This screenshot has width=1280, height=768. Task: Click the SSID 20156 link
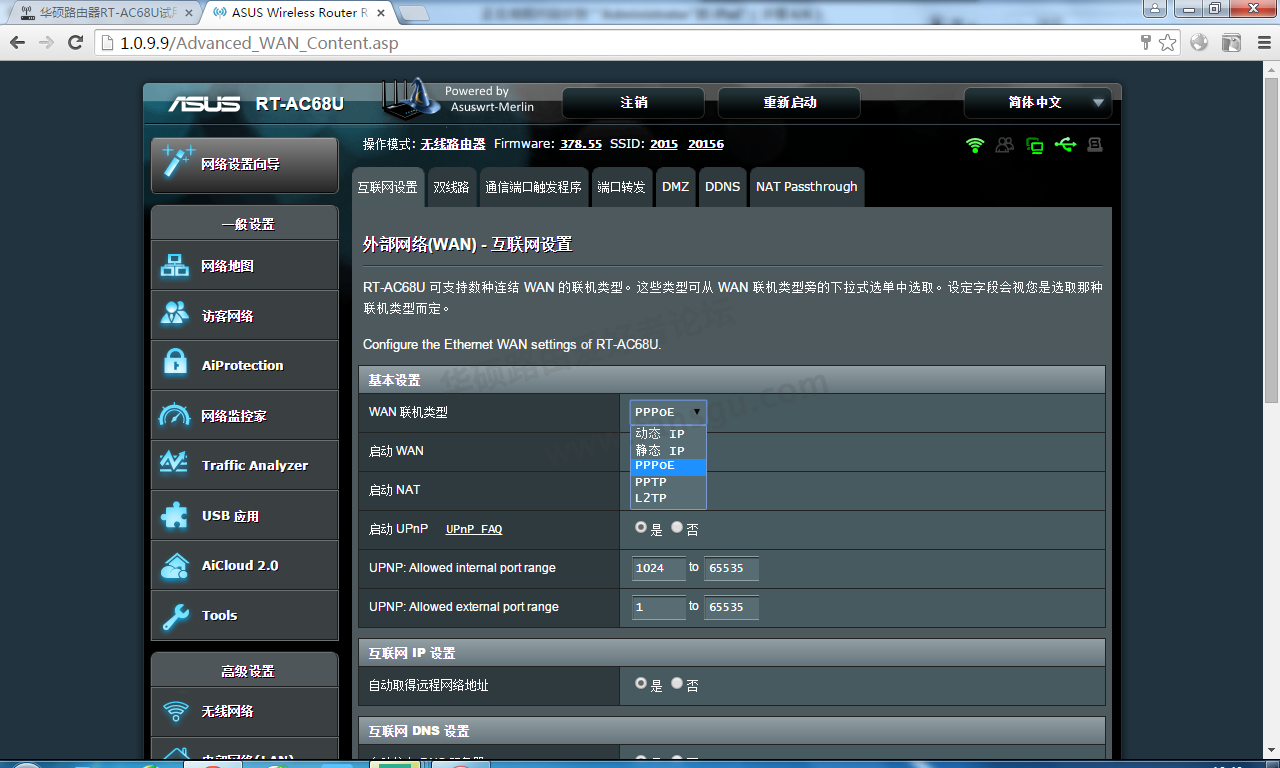pos(706,144)
